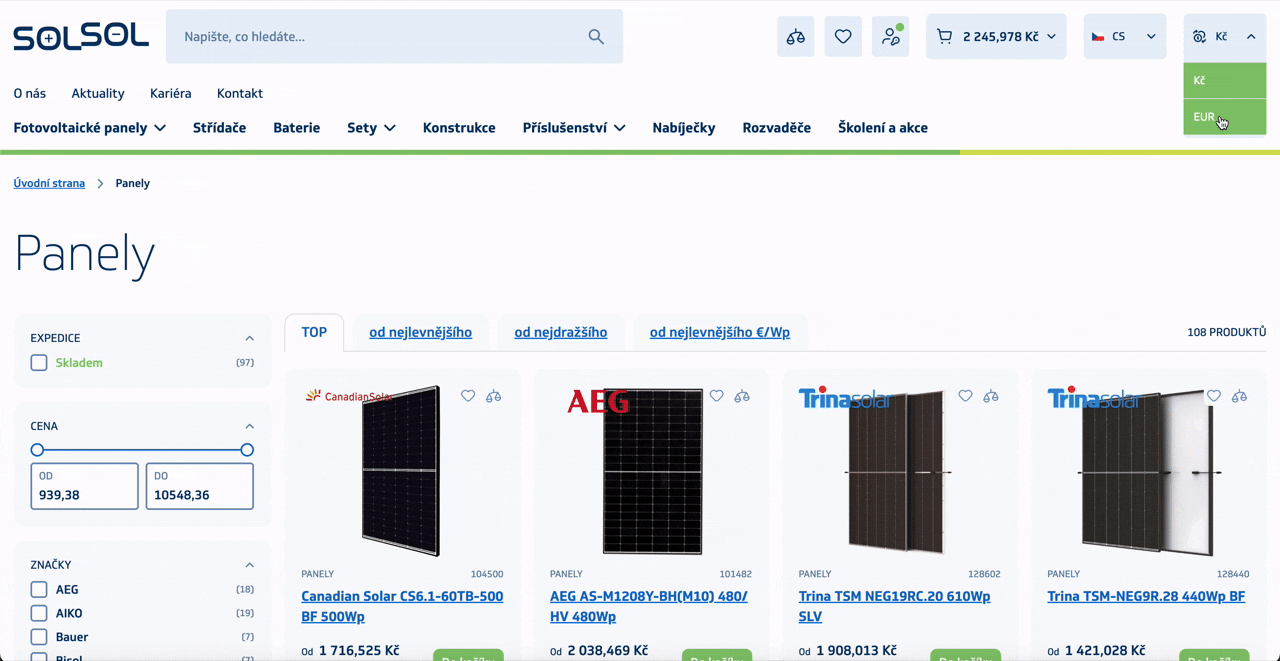Click product code 101482

[735, 574]
